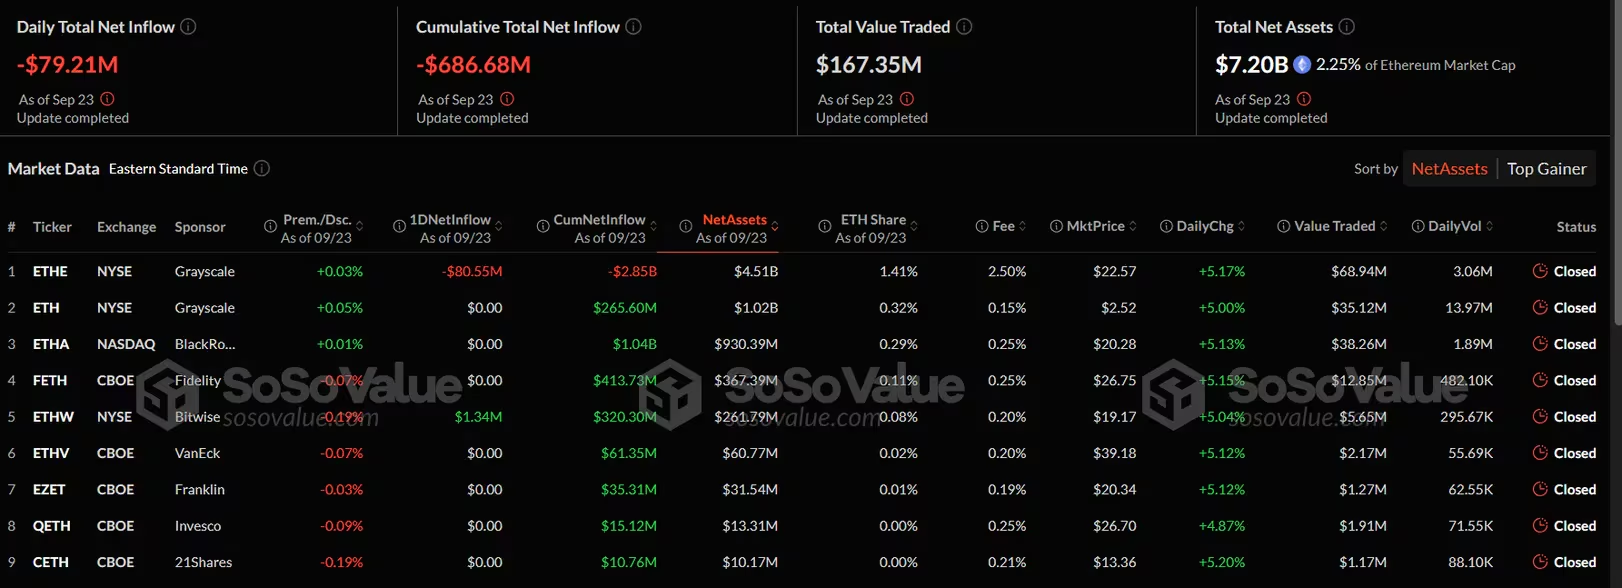Image resolution: width=1622 pixels, height=588 pixels.
Task: Open the FETH ticker row
Action: click(50, 381)
